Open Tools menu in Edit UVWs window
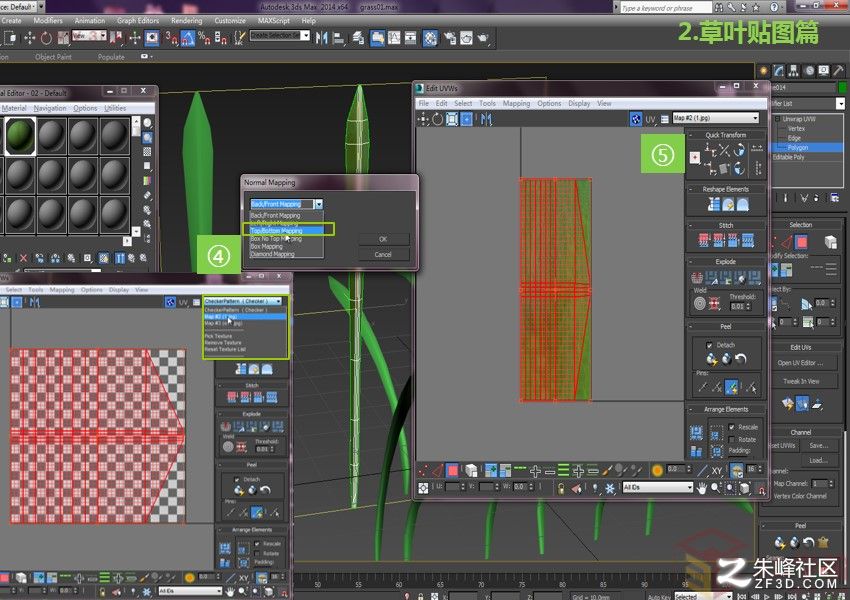Image resolution: width=850 pixels, height=600 pixels. coord(487,103)
